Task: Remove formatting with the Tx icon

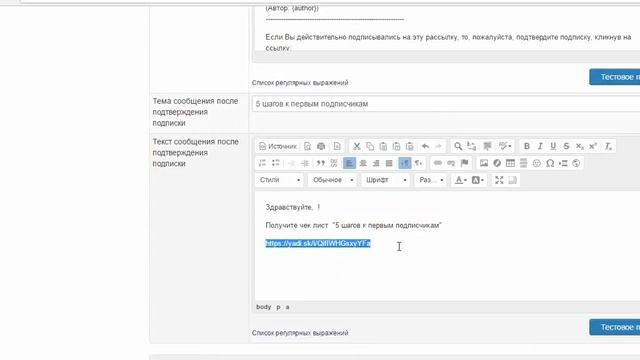Action: (x=608, y=146)
